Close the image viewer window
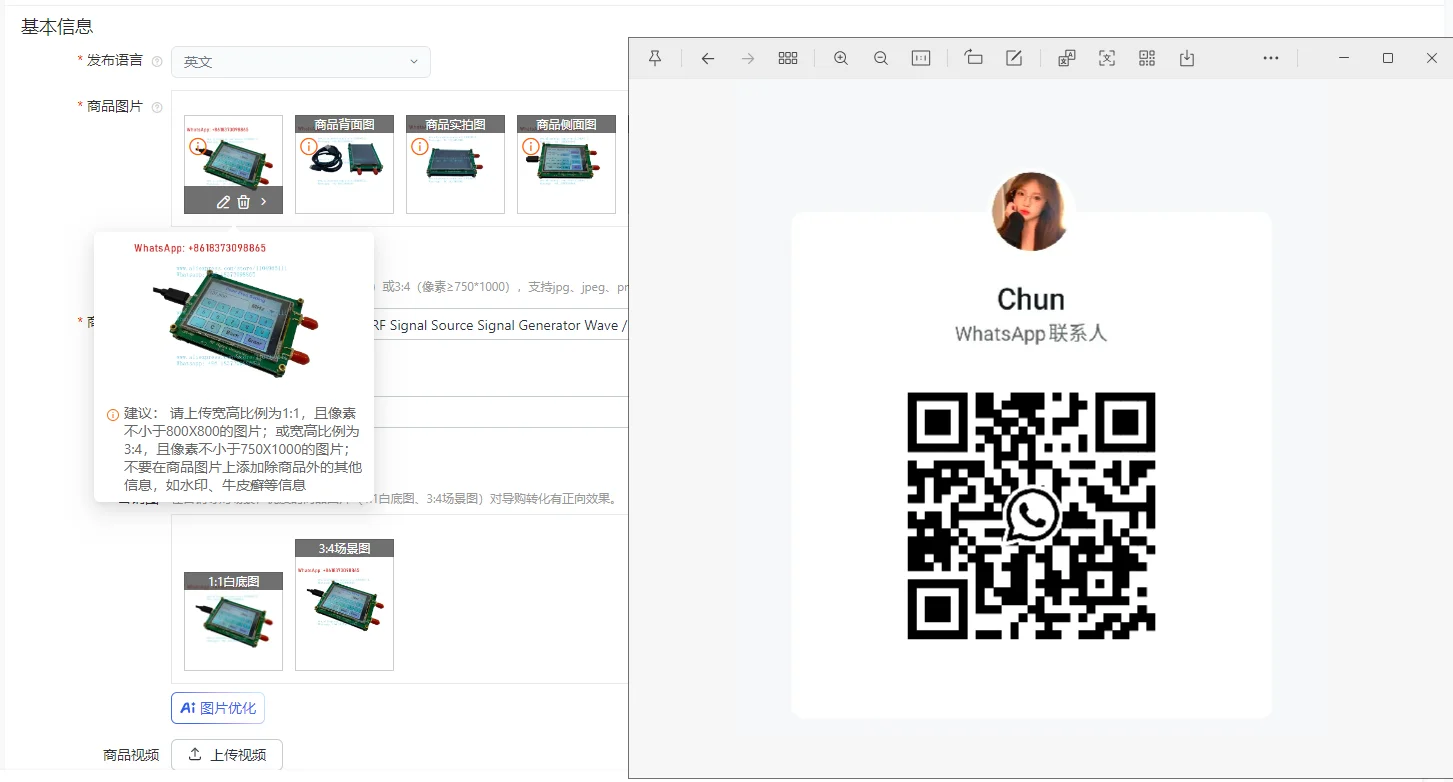The image size is (1453, 782). pyautogui.click(x=1431, y=58)
